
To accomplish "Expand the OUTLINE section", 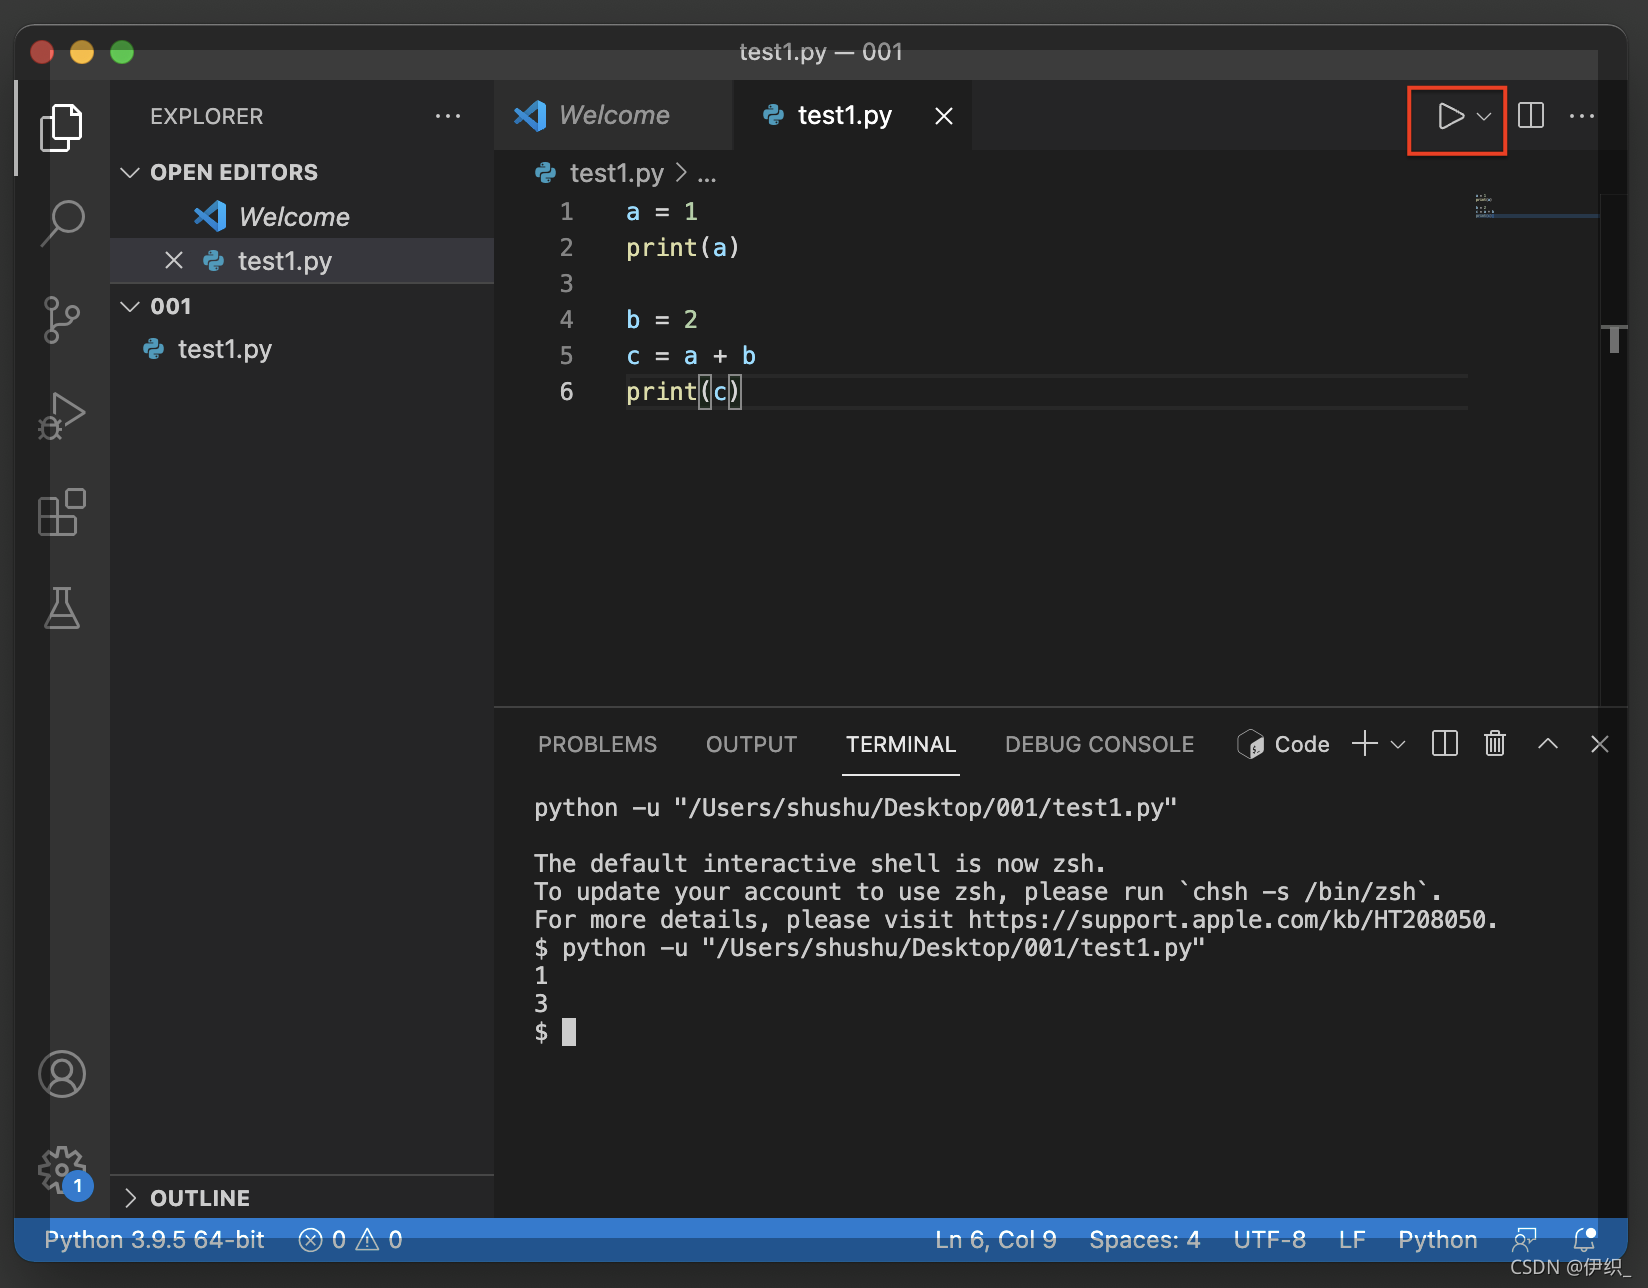I will [129, 1198].
